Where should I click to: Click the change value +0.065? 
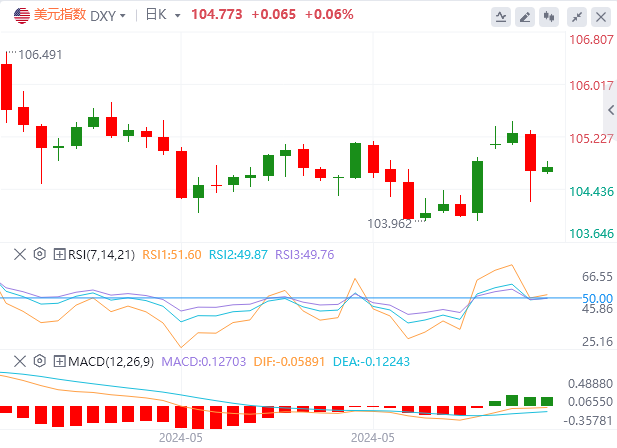pos(273,15)
